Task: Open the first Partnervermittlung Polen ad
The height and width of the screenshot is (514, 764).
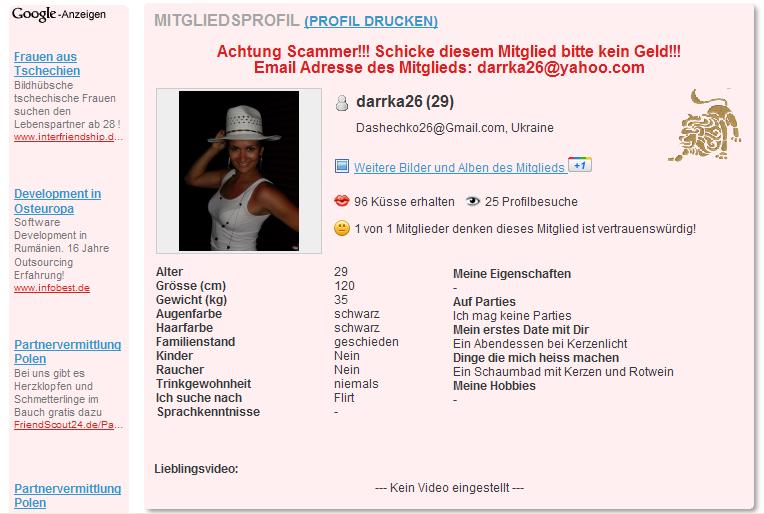Action: tap(67, 351)
